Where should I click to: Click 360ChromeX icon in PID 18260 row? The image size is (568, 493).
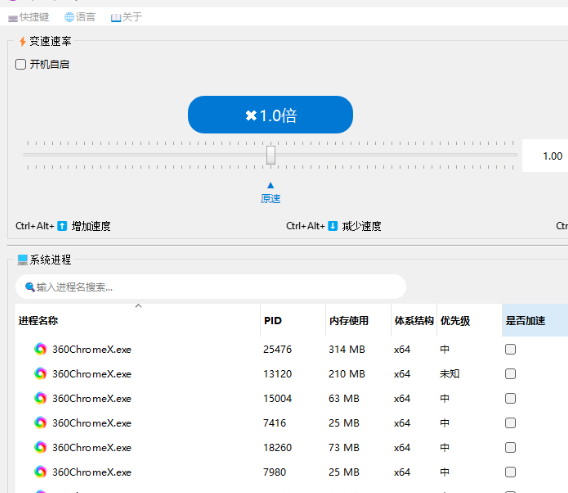click(x=41, y=447)
